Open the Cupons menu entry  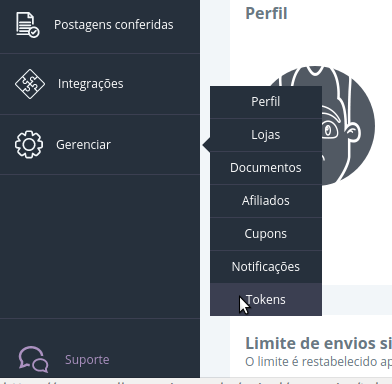[266, 234]
